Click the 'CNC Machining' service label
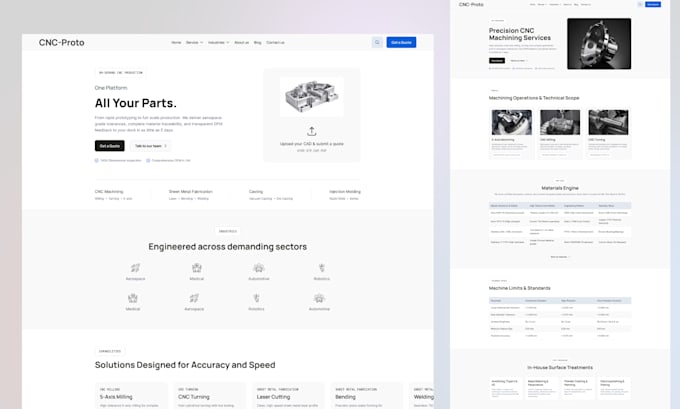680x409 pixels. [109, 191]
